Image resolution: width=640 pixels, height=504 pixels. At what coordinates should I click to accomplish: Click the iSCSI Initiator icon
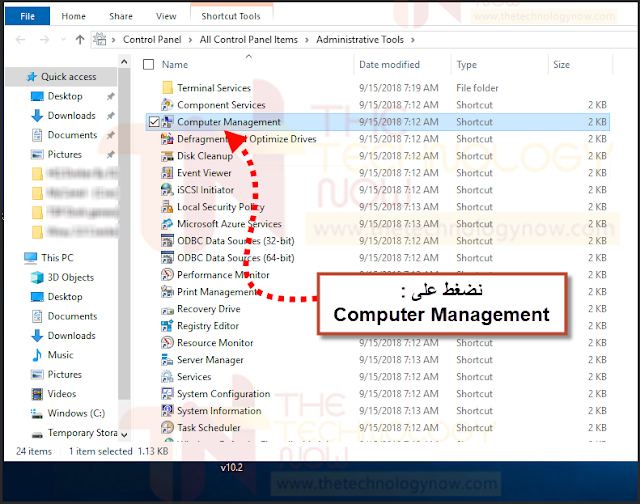167,190
